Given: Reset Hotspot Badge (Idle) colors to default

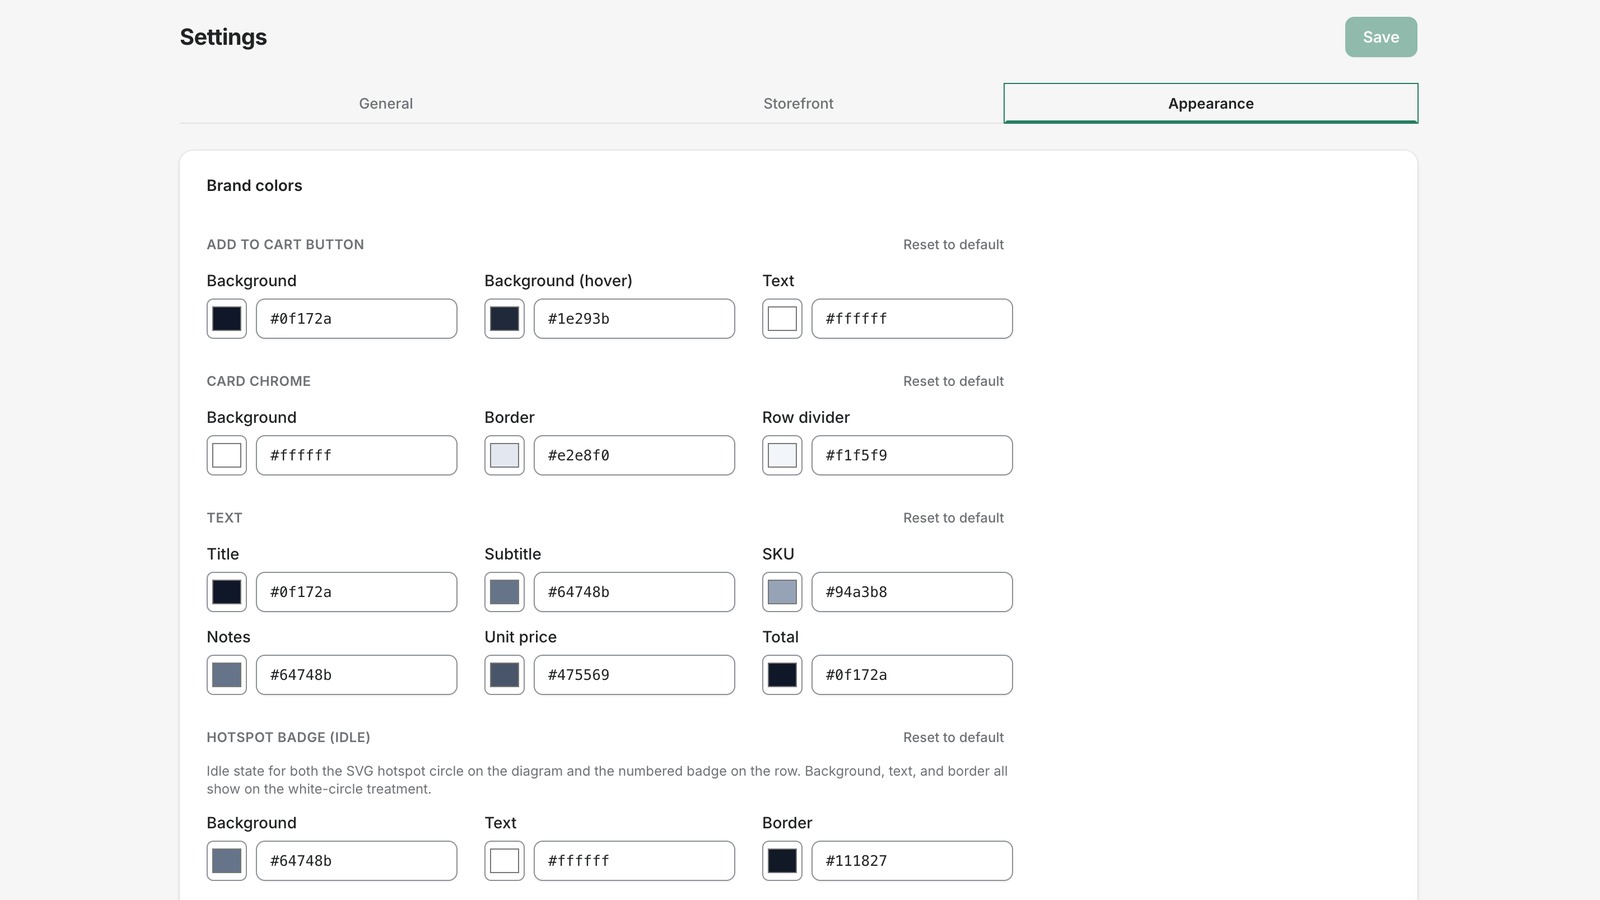Looking at the screenshot, I should 953,737.
